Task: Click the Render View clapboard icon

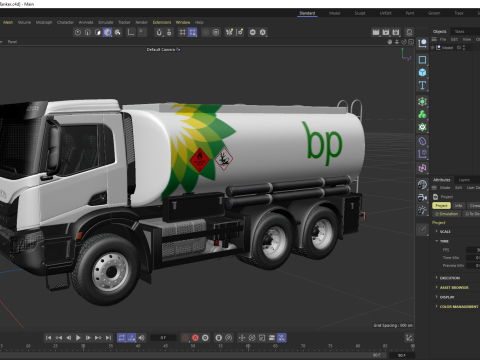Action: click(376, 32)
